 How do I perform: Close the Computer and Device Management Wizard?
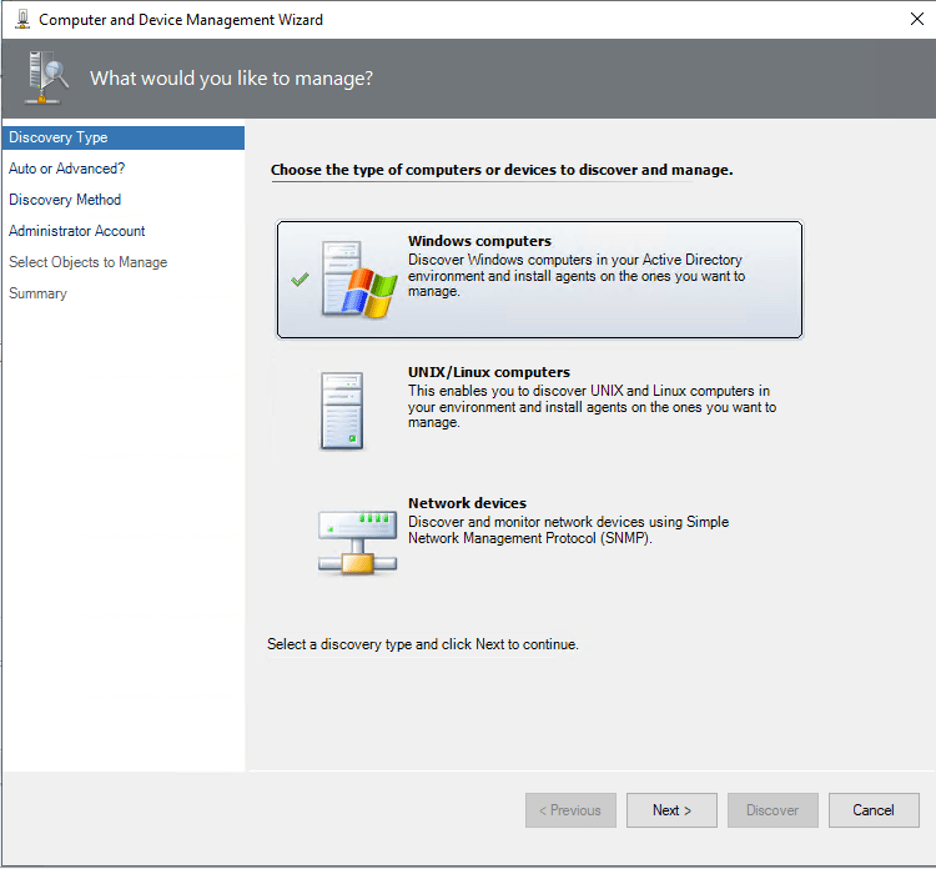tap(917, 19)
